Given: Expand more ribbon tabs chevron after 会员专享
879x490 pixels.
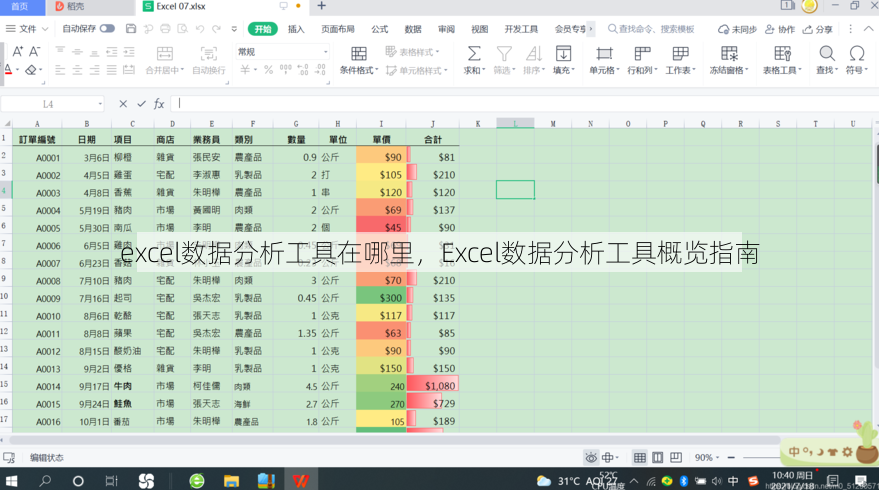Looking at the screenshot, I should click(x=590, y=29).
